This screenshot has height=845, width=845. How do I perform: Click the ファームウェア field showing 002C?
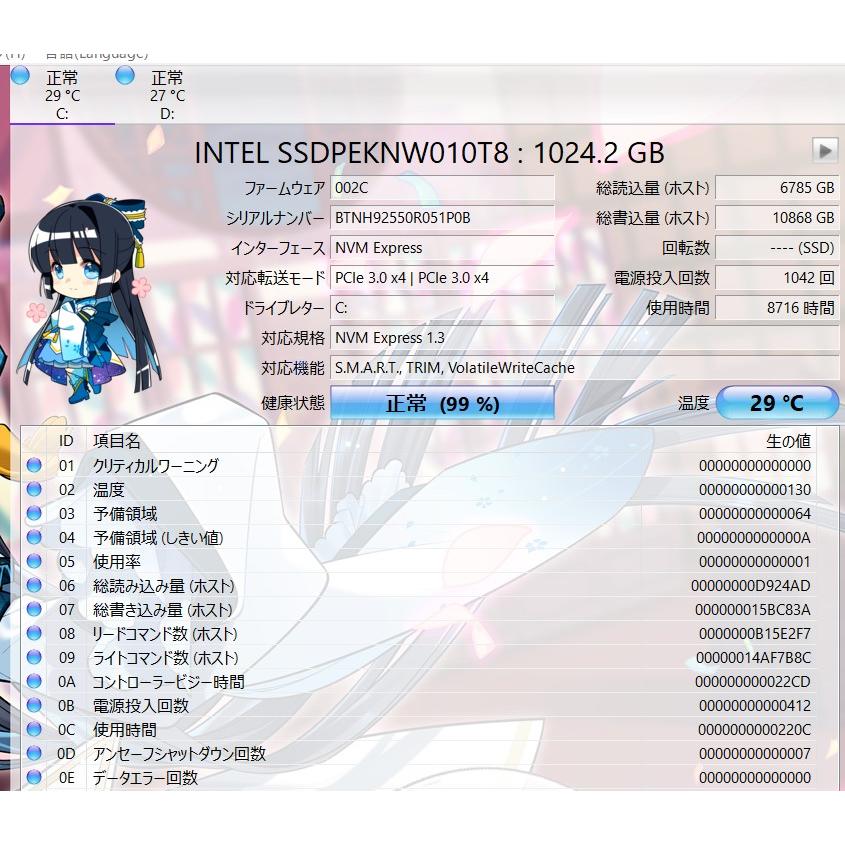(443, 188)
